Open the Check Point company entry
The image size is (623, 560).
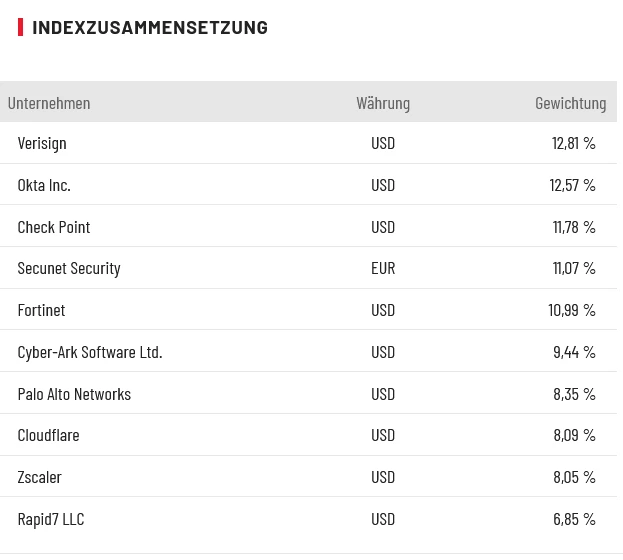pos(54,227)
